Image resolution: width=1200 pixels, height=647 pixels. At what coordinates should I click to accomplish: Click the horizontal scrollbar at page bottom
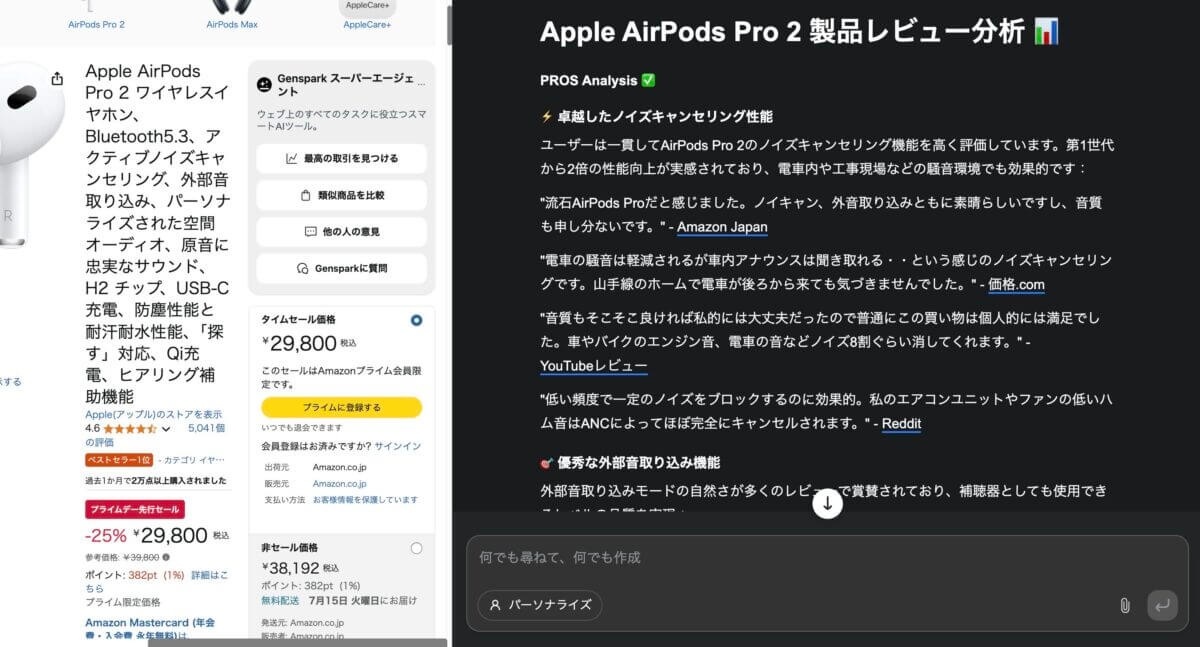pos(296,643)
